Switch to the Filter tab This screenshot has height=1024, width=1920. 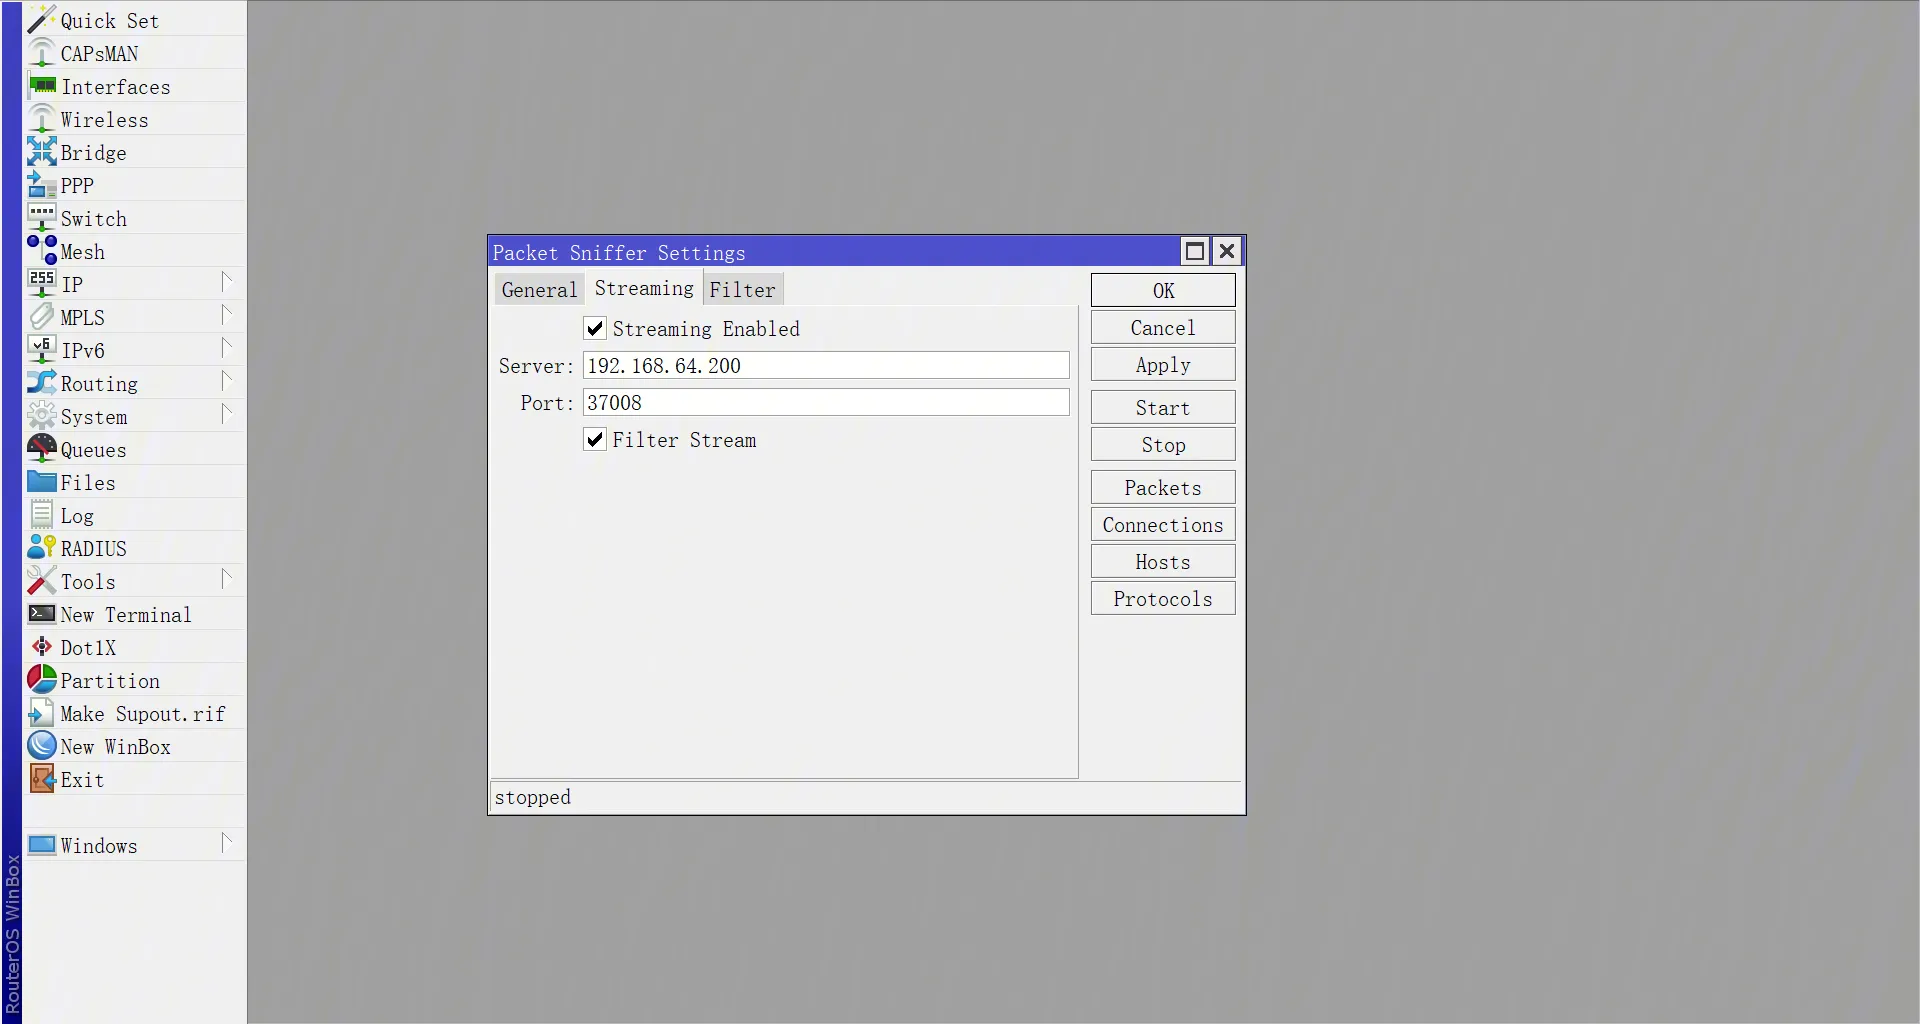(x=742, y=290)
